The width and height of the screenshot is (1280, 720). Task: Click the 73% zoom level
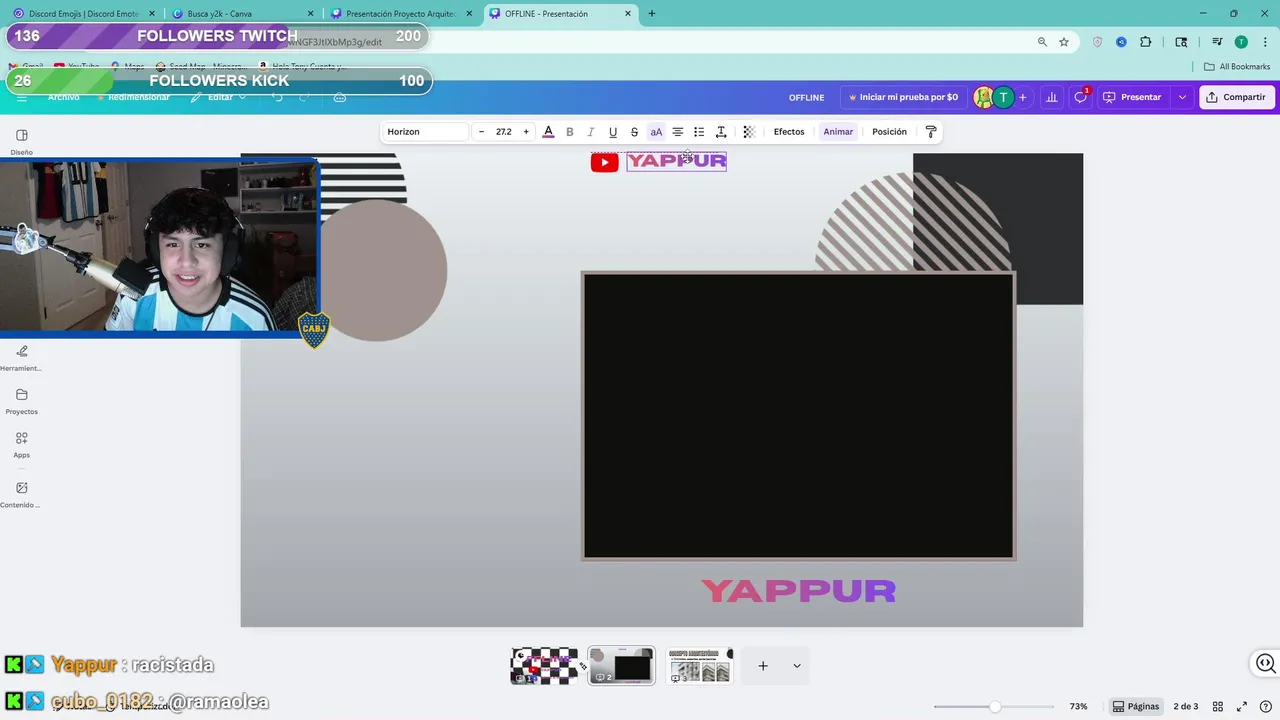1078,707
